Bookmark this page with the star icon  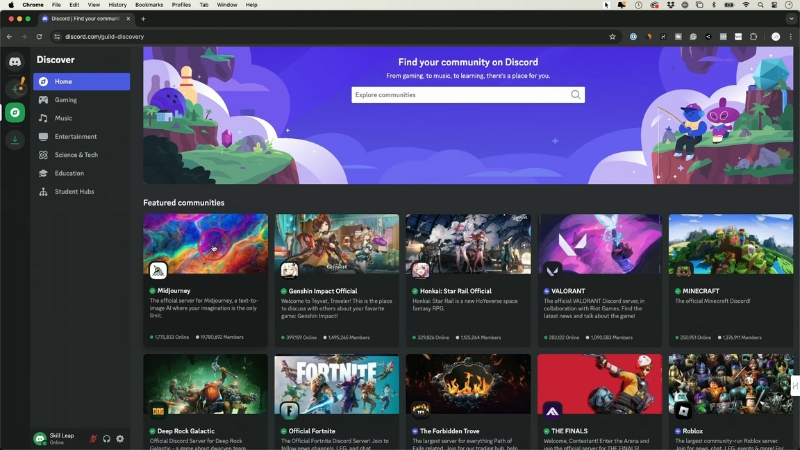point(612,36)
